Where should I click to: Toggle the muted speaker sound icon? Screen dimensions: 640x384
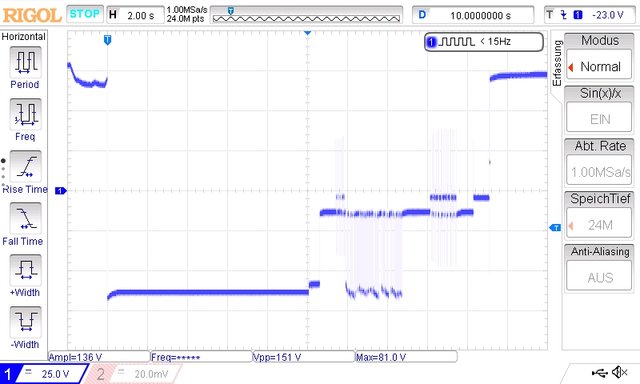click(x=620, y=372)
